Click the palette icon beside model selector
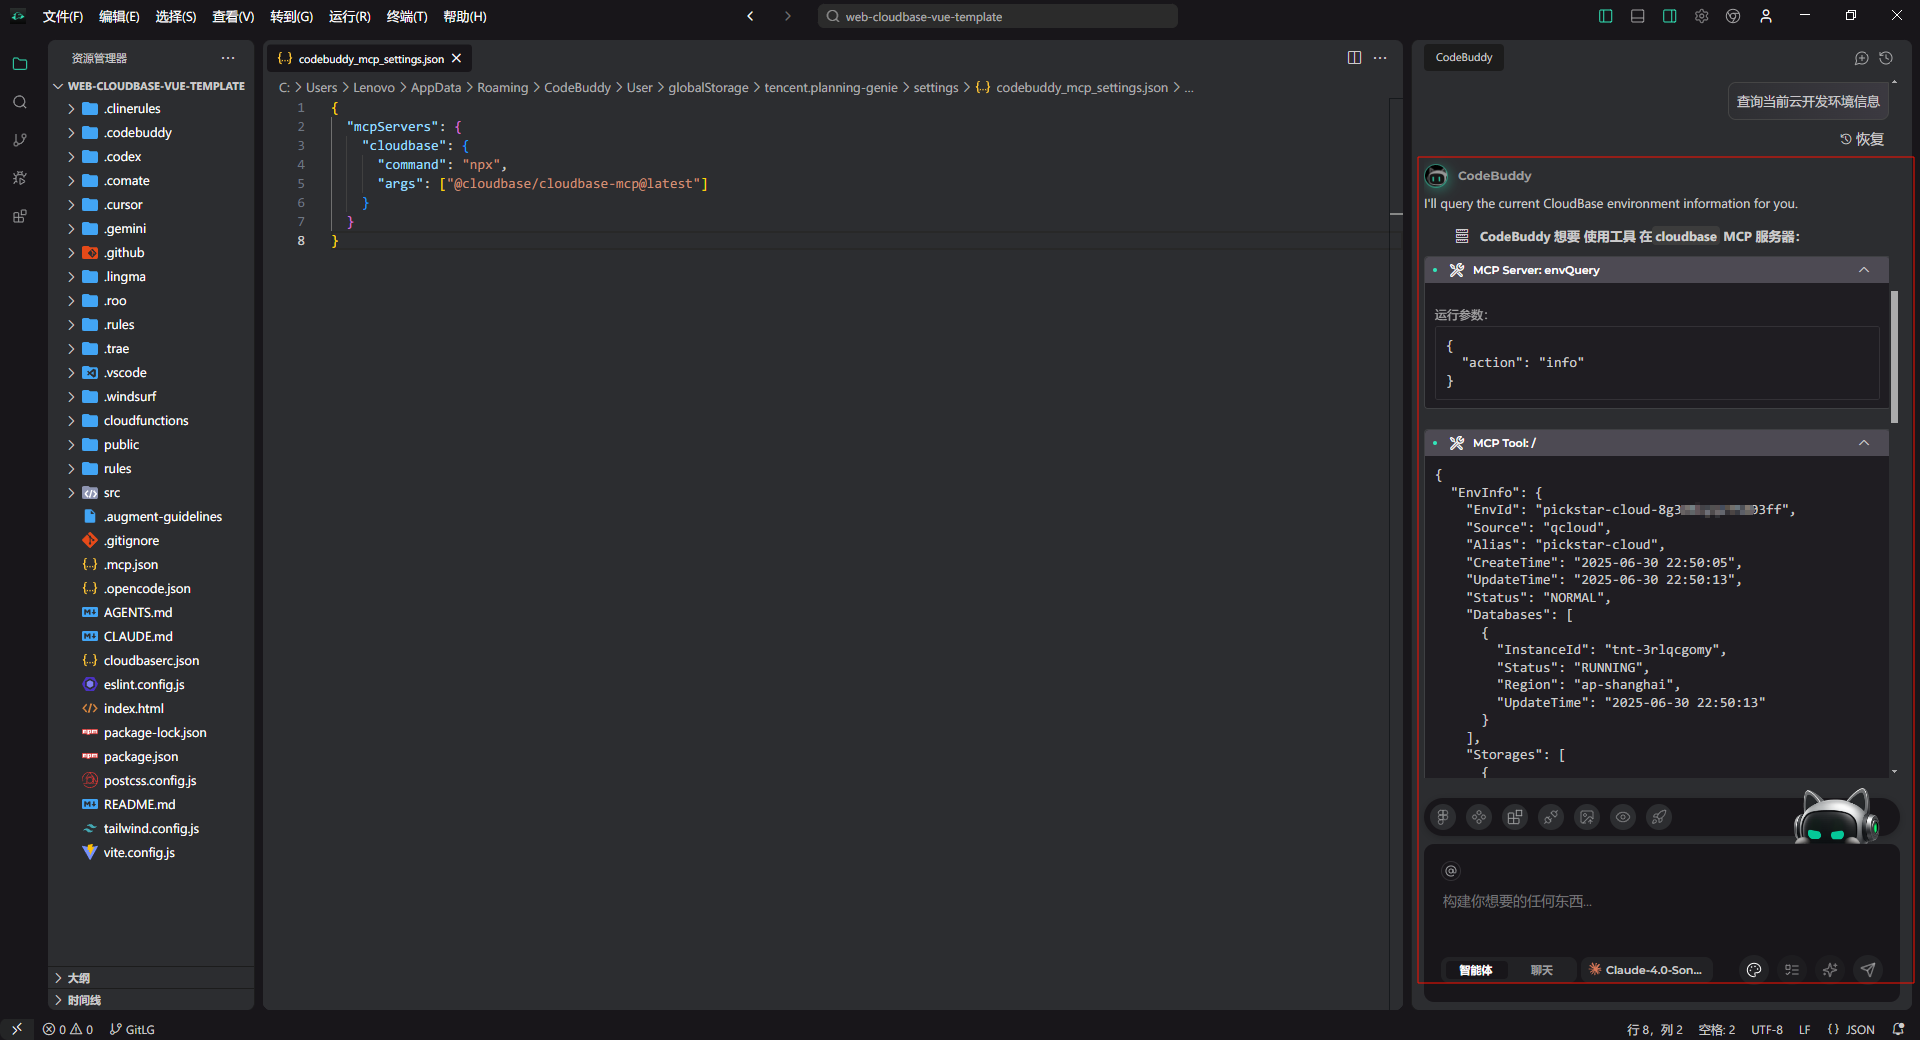Image resolution: width=1920 pixels, height=1040 pixels. tap(1754, 970)
